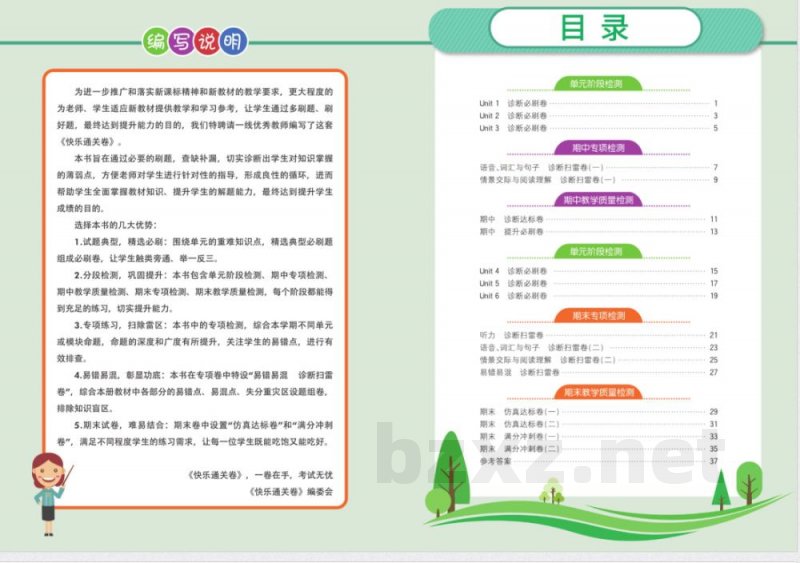Click page number 1 beside Unit 1
The image size is (800, 563).
point(715,103)
